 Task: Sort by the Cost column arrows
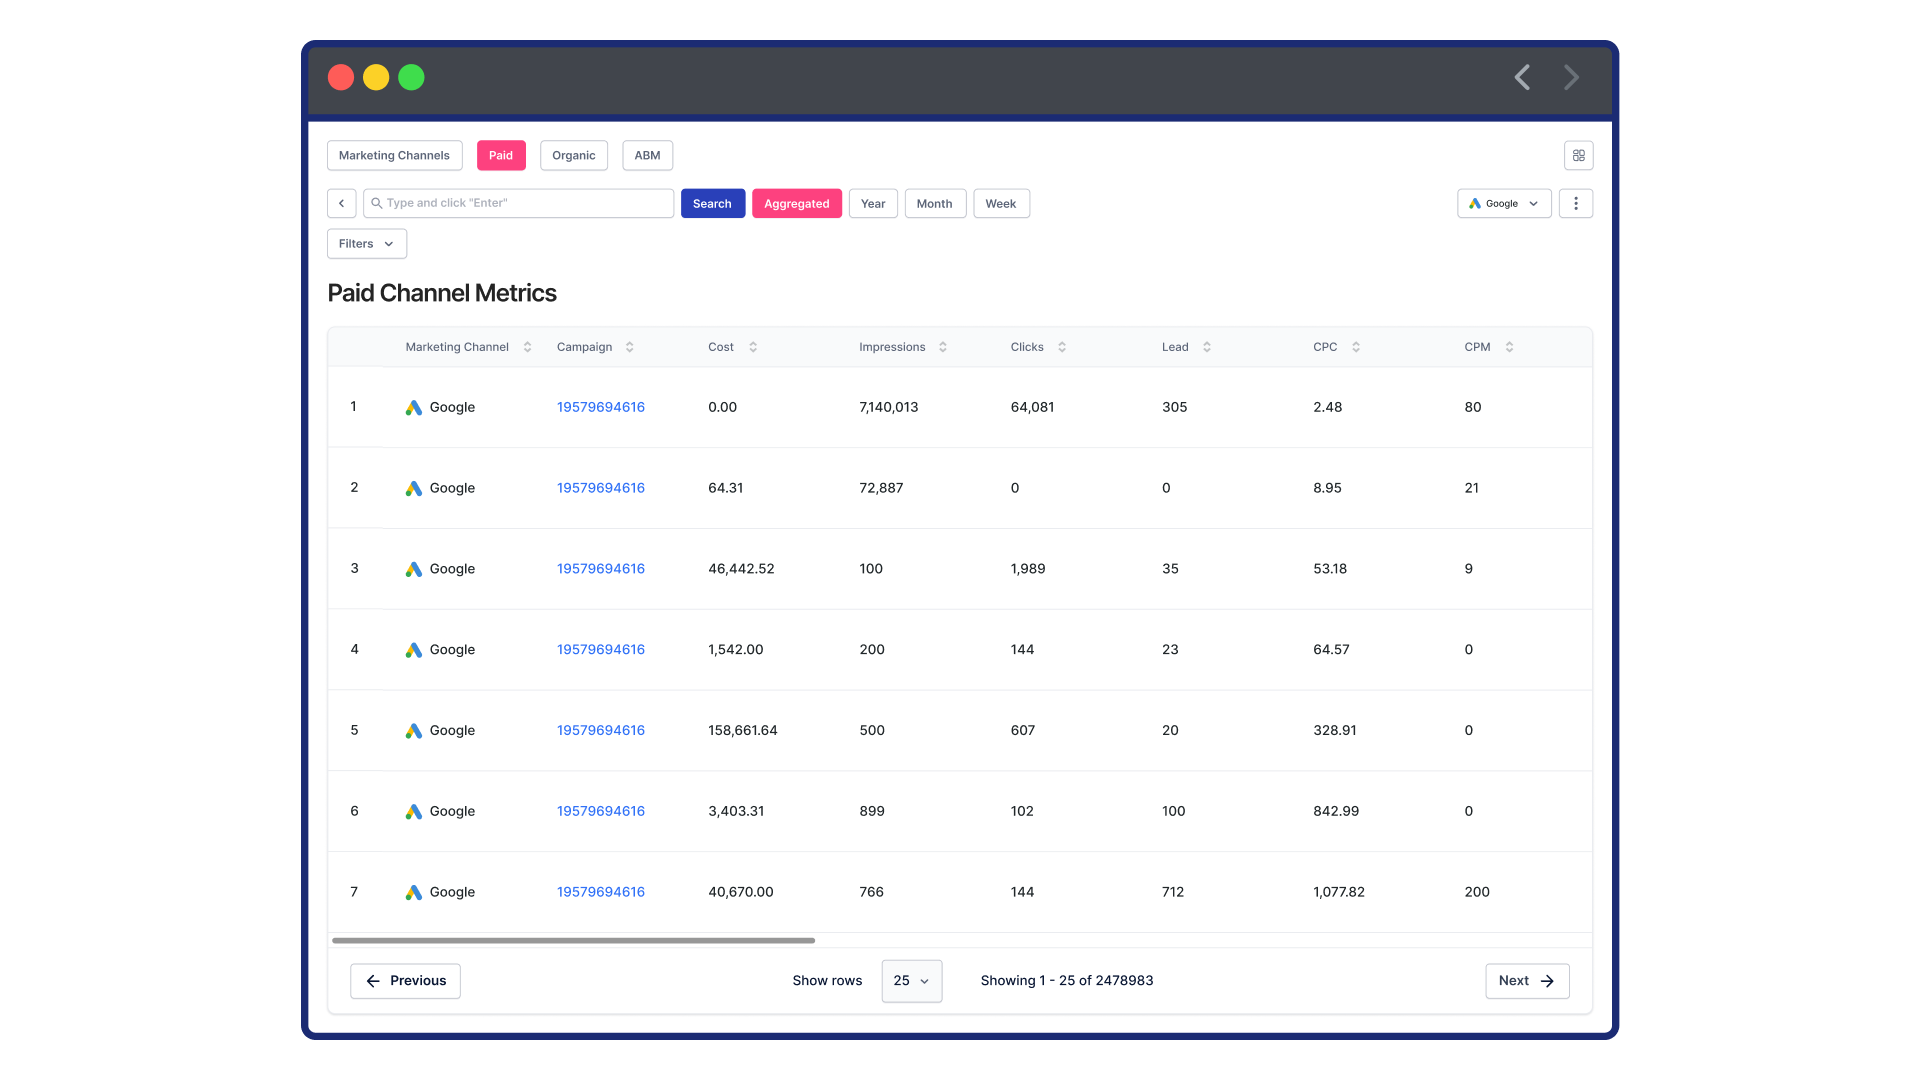click(753, 347)
